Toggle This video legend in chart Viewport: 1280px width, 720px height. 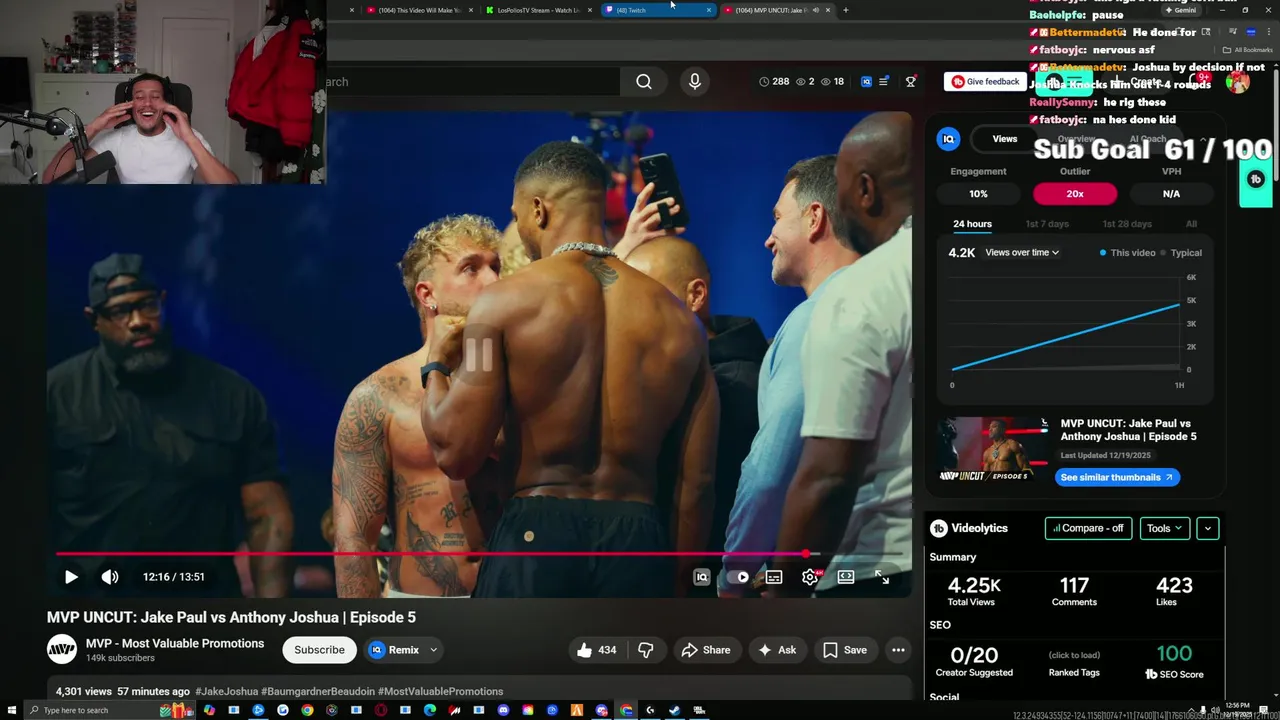pos(1128,253)
